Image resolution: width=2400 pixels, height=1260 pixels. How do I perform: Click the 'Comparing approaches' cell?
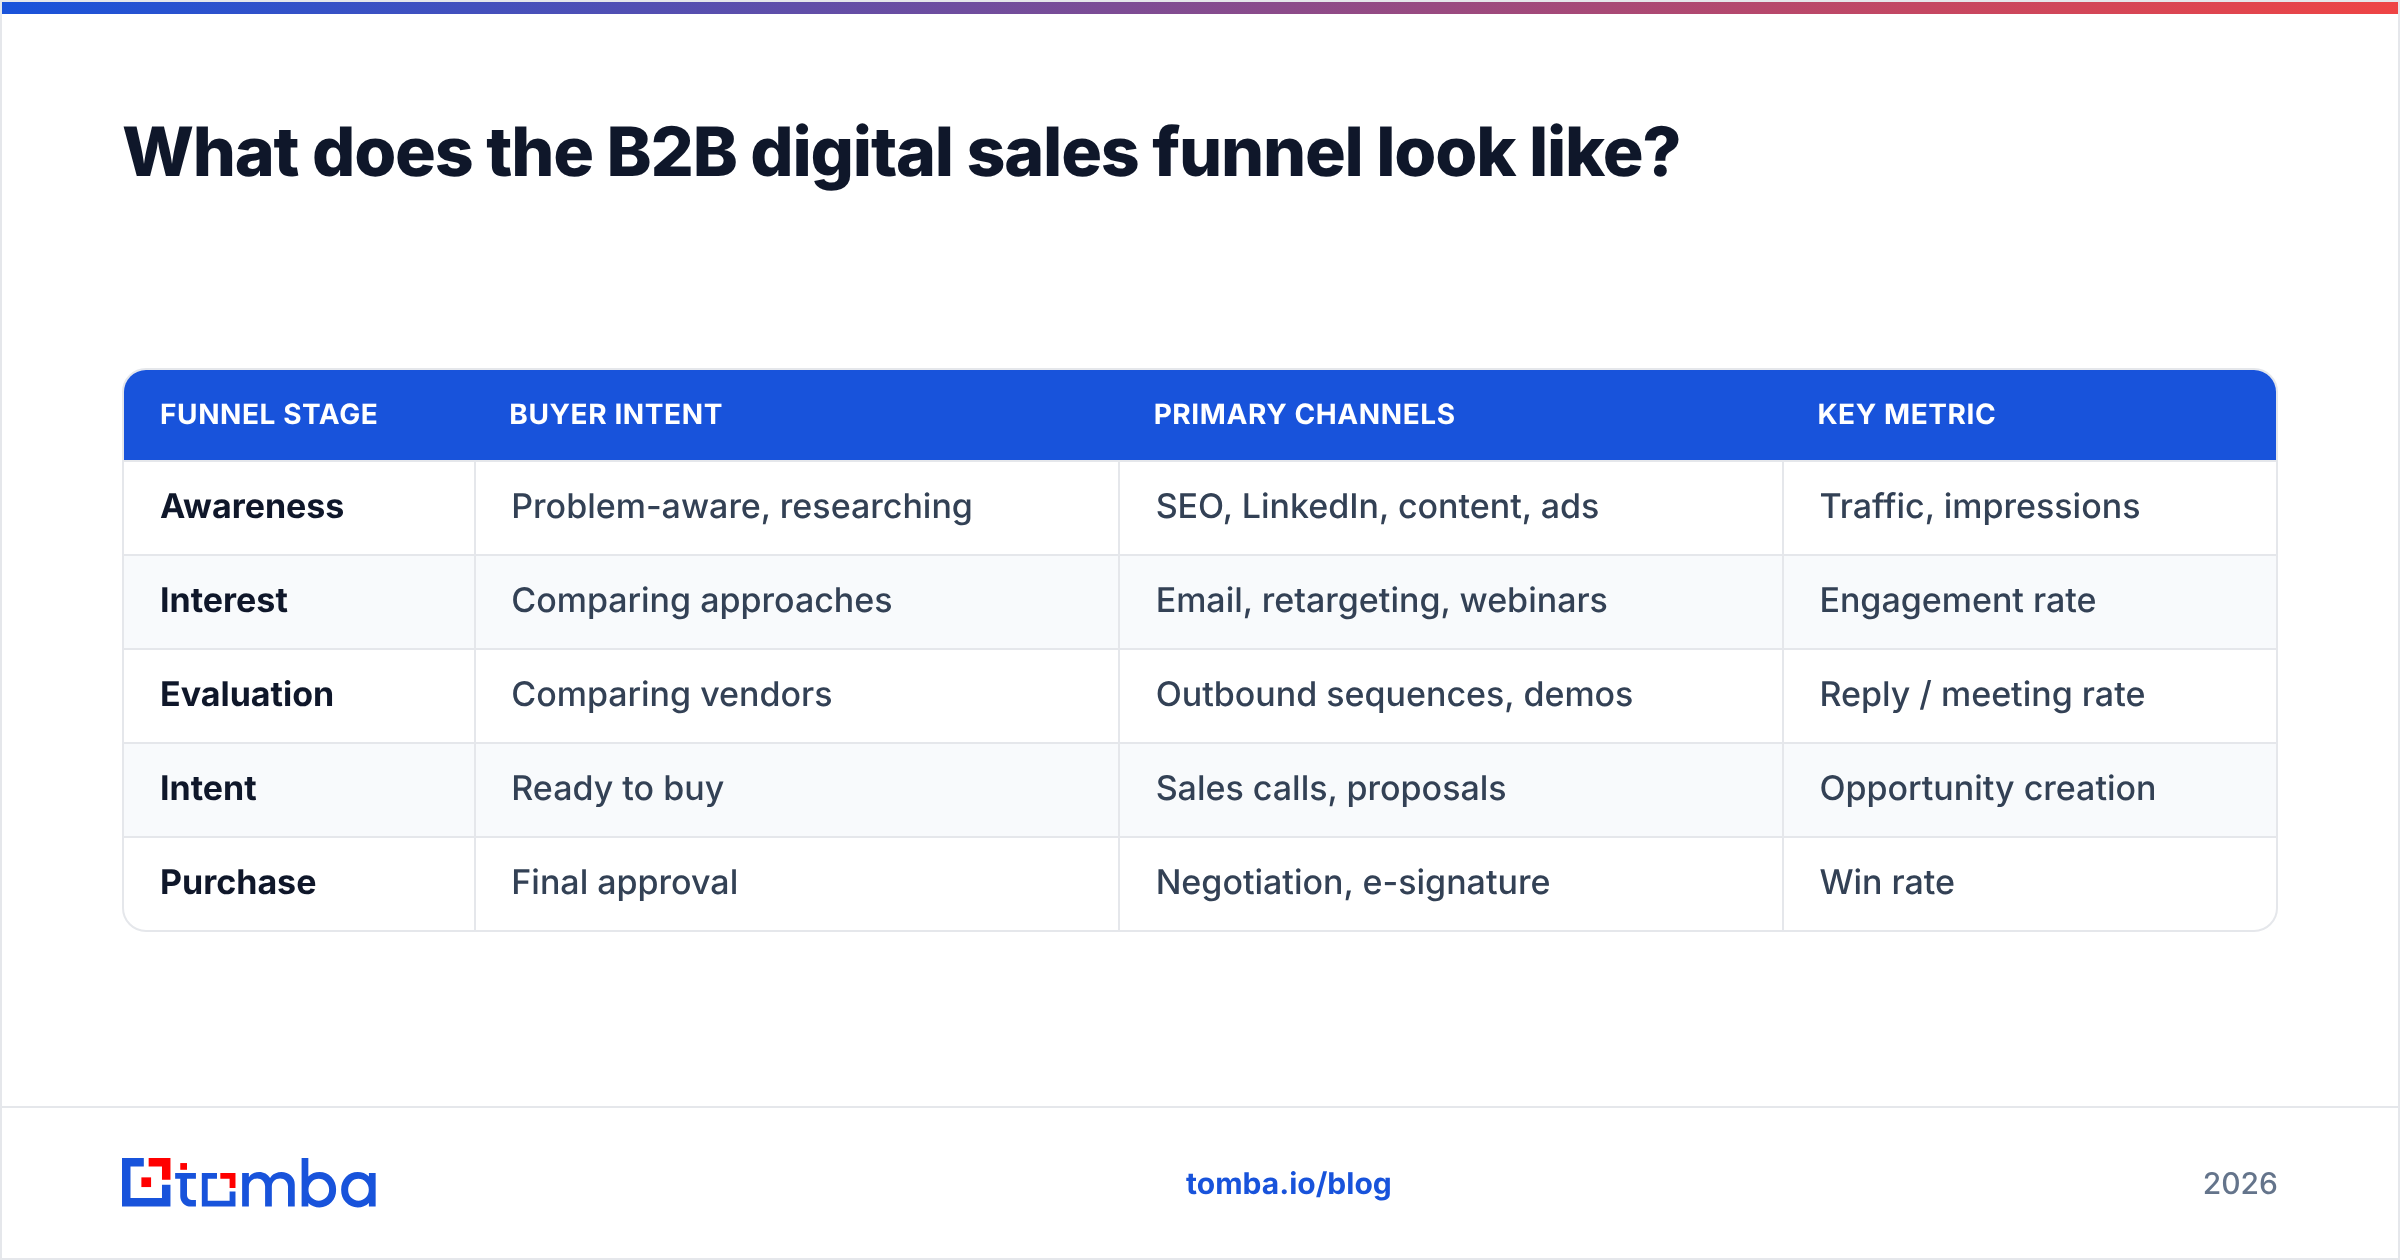coord(797,601)
